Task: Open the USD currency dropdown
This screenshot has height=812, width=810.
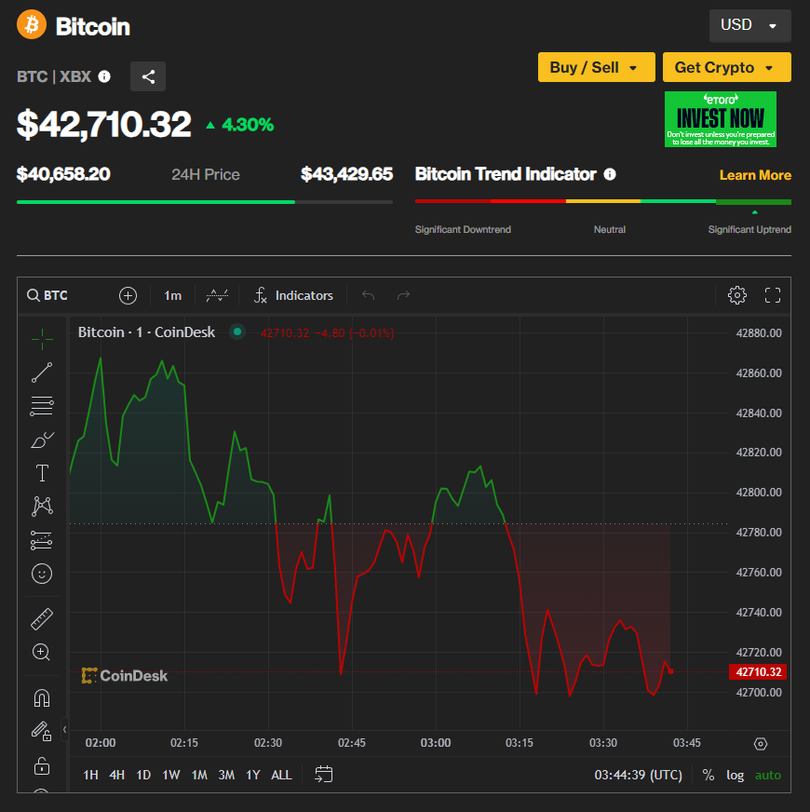Action: pyautogui.click(x=750, y=25)
